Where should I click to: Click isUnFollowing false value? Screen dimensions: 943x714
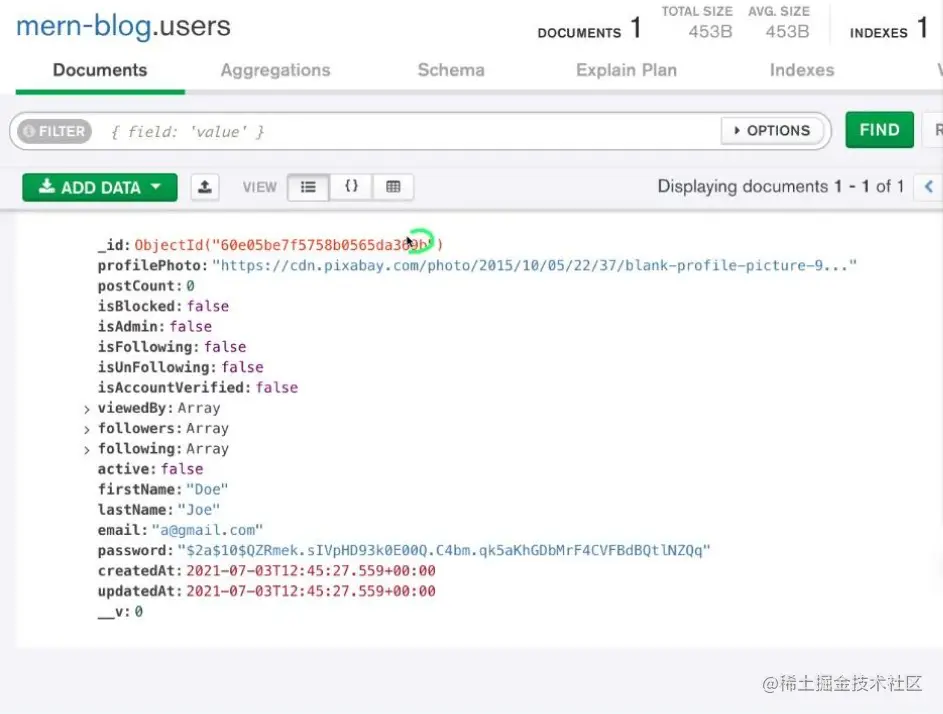242,367
